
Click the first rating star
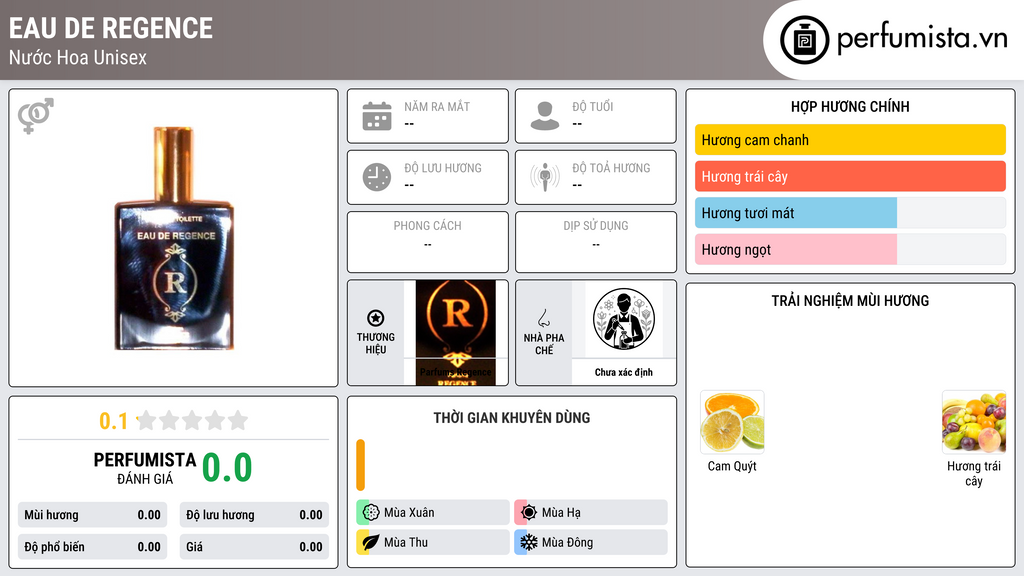147,420
